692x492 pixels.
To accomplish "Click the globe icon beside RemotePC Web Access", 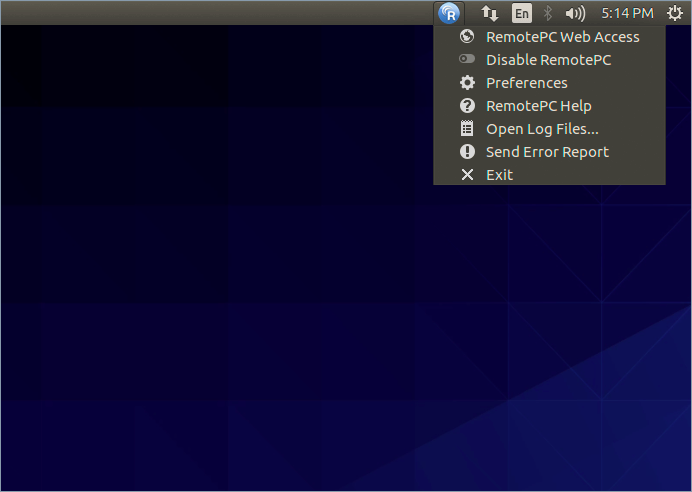I will click(467, 36).
